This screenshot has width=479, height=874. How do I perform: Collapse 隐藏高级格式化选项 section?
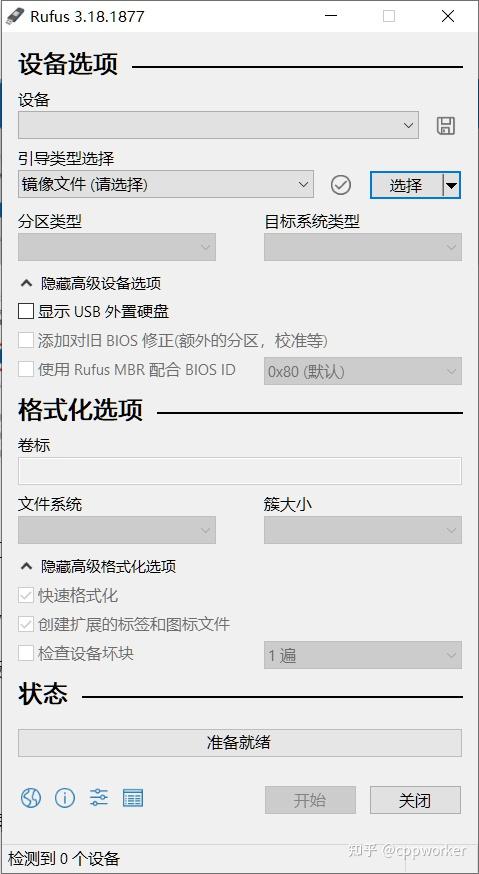pyautogui.click(x=98, y=566)
